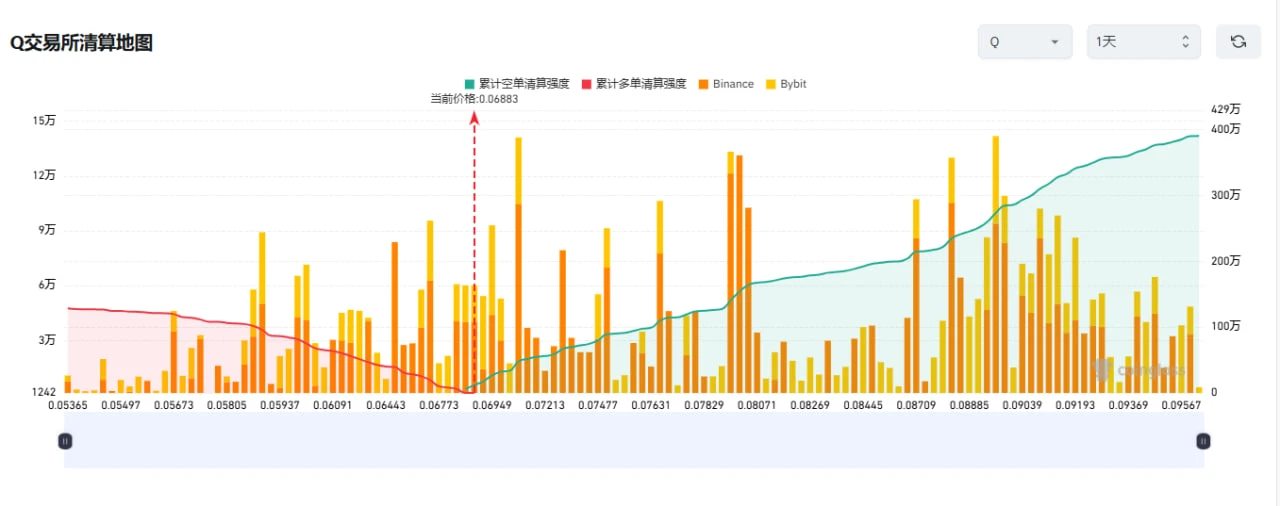The width and height of the screenshot is (1280, 506).
Task: Click the 0.05497 x-axis label
Action: (119, 405)
